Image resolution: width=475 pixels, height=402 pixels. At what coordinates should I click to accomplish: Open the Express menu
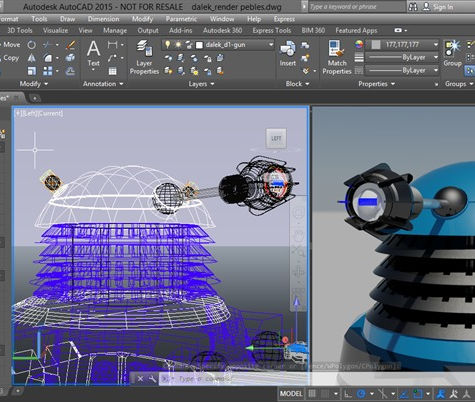point(284,19)
